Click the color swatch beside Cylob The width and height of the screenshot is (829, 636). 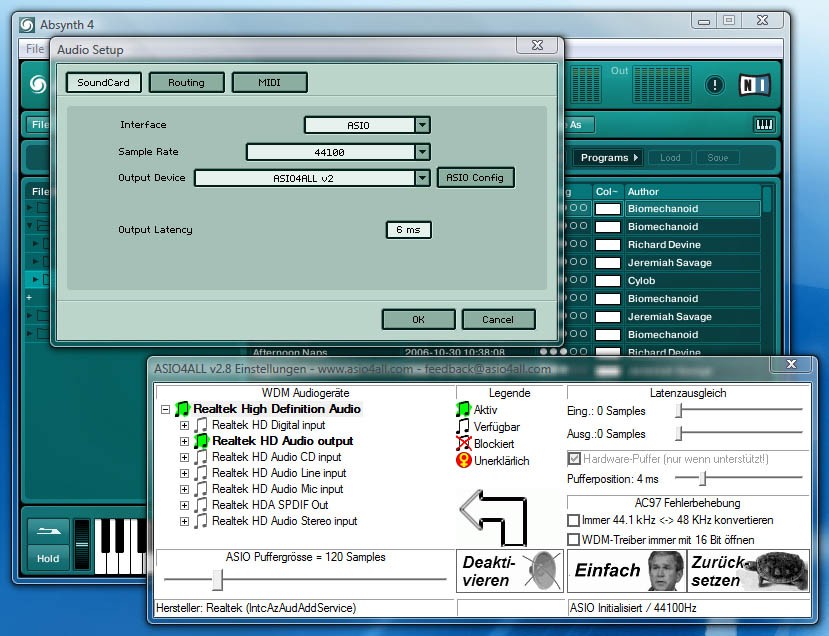(608, 281)
